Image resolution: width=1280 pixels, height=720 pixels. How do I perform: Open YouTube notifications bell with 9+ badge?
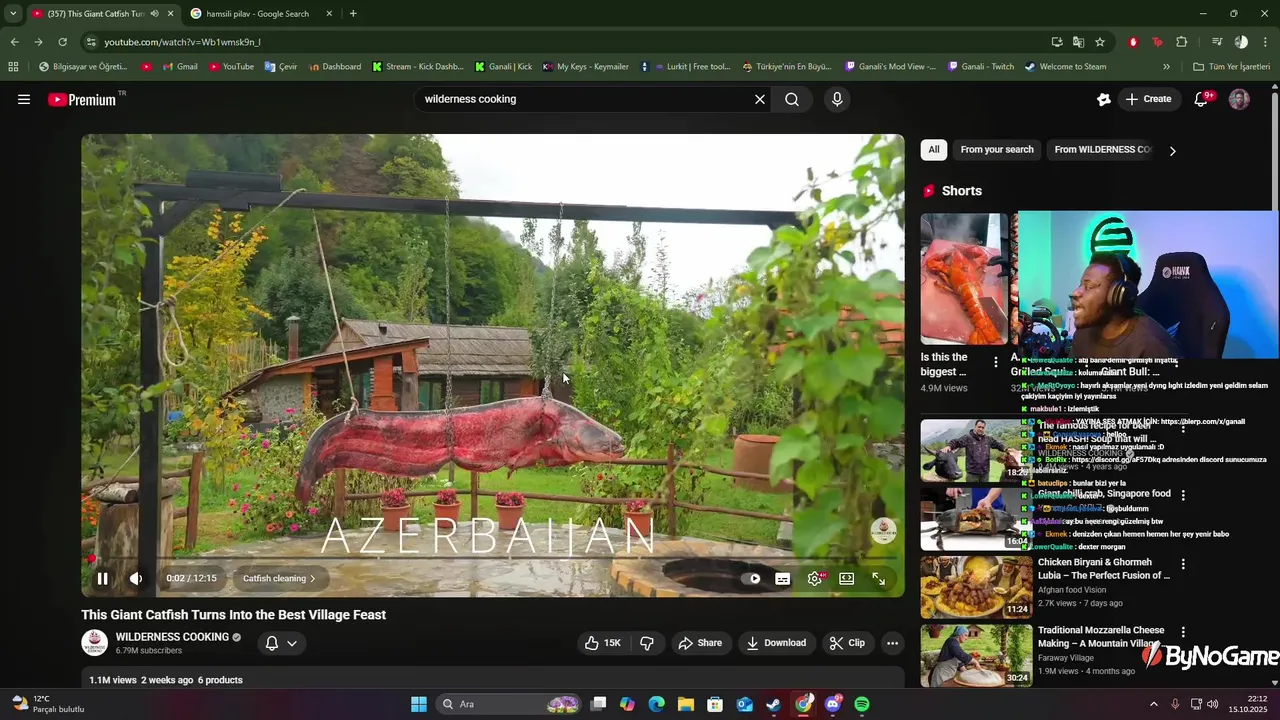1203,99
